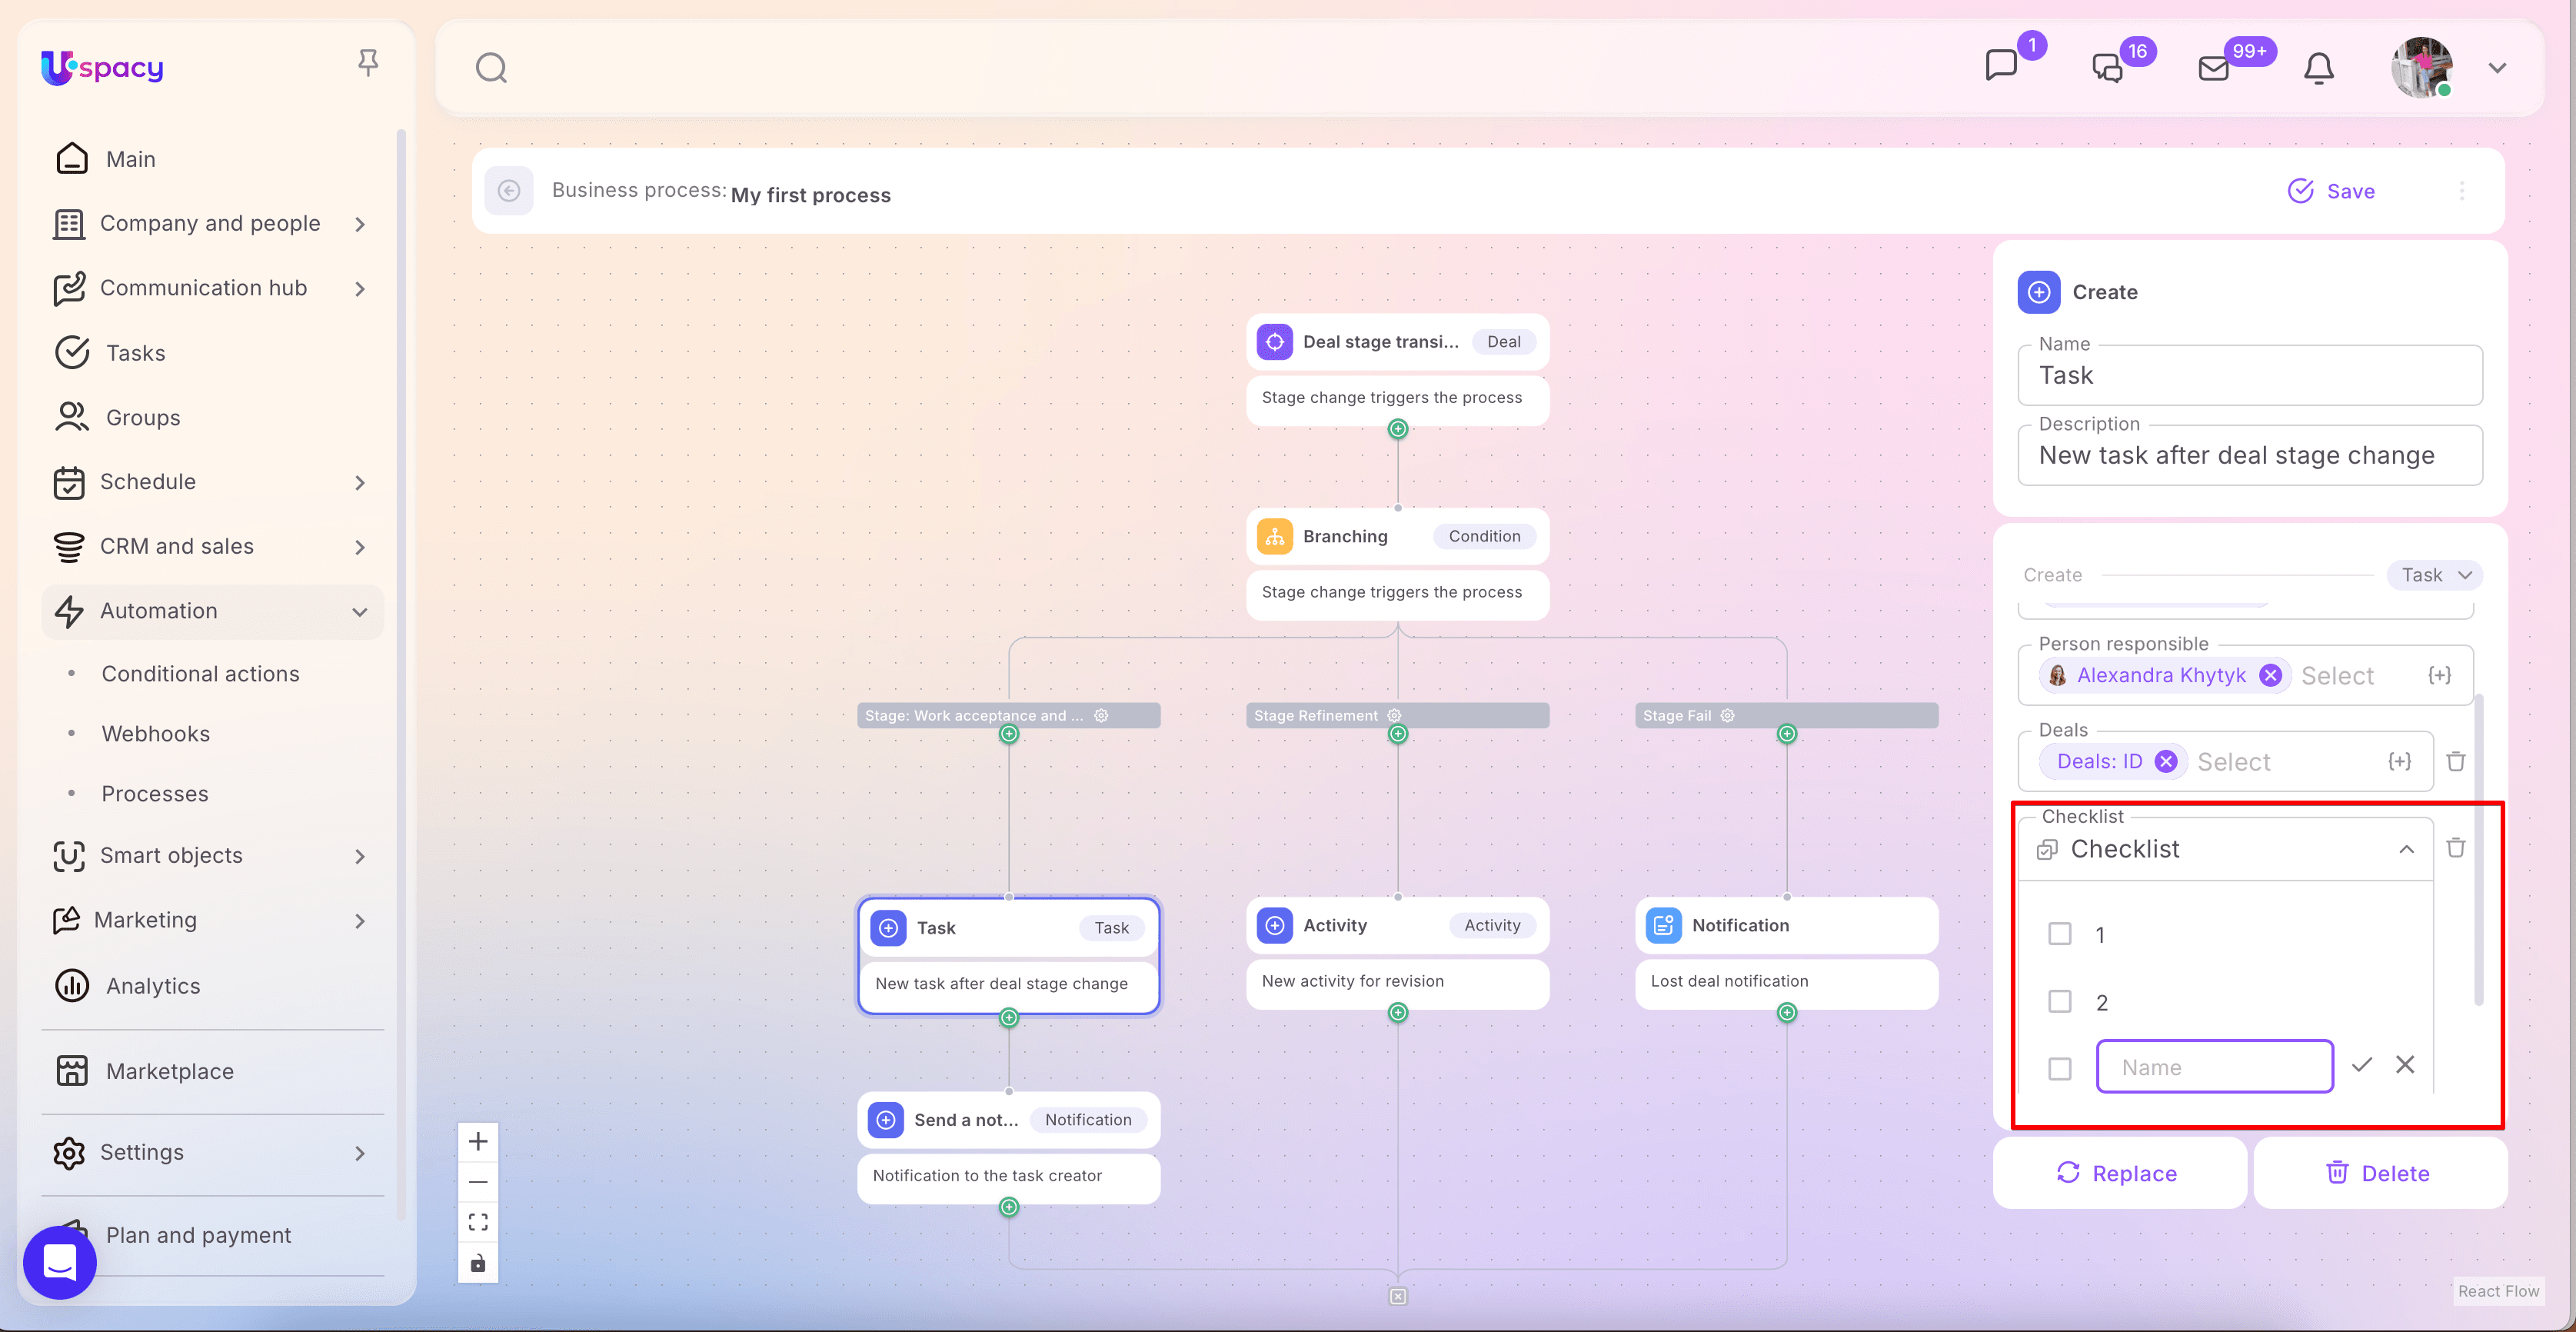This screenshot has height=1332, width=2576.
Task: Pin the sidebar with pin icon
Action: 367,63
